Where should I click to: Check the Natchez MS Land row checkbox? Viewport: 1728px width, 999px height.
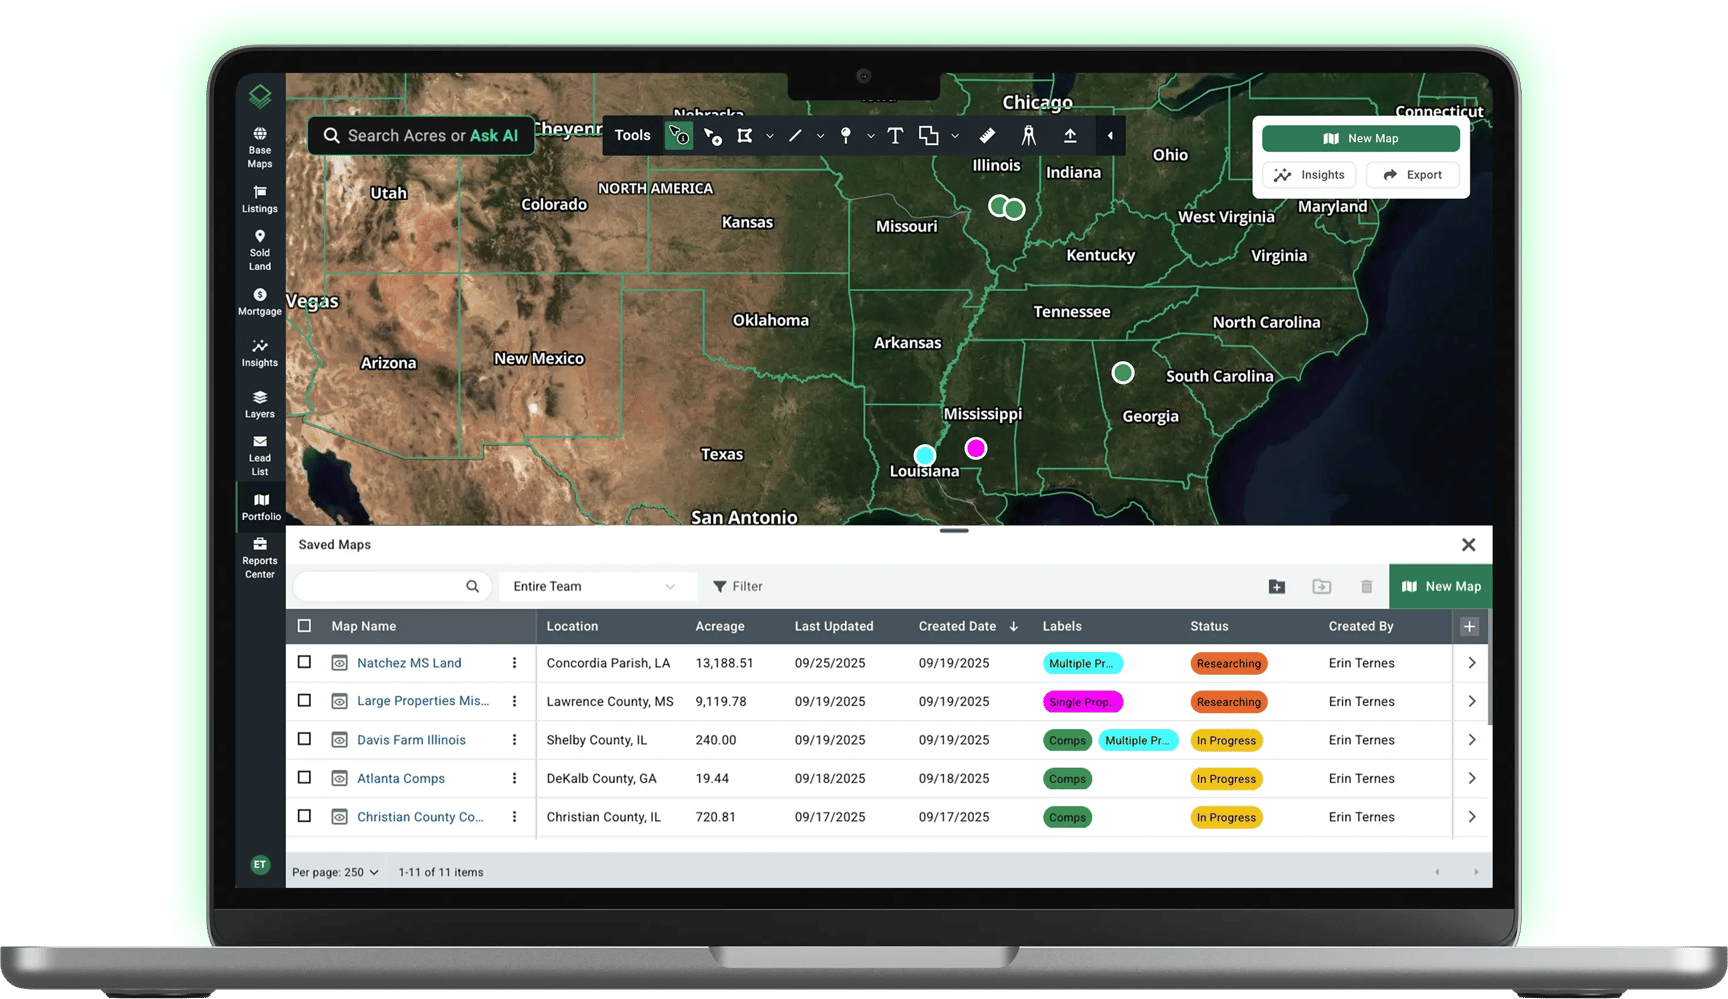(x=305, y=662)
